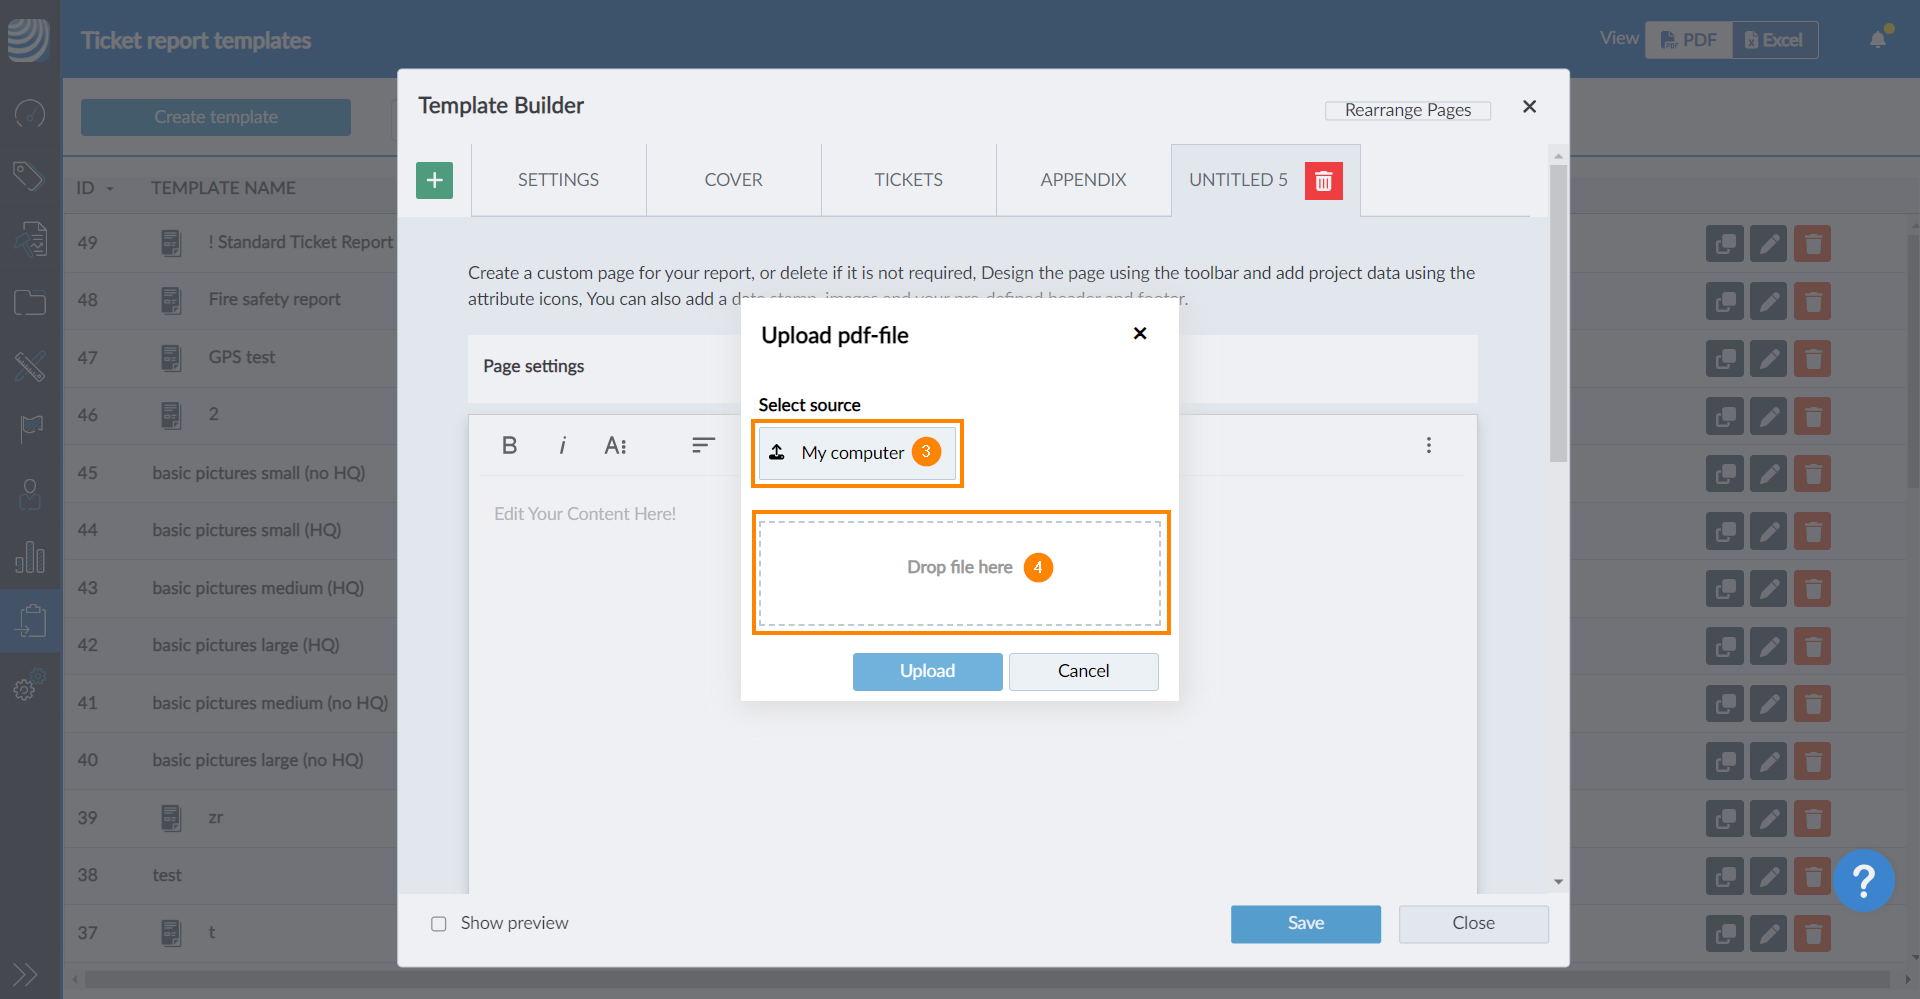
Task: Click the Rearrange Pages button
Action: pos(1407,110)
